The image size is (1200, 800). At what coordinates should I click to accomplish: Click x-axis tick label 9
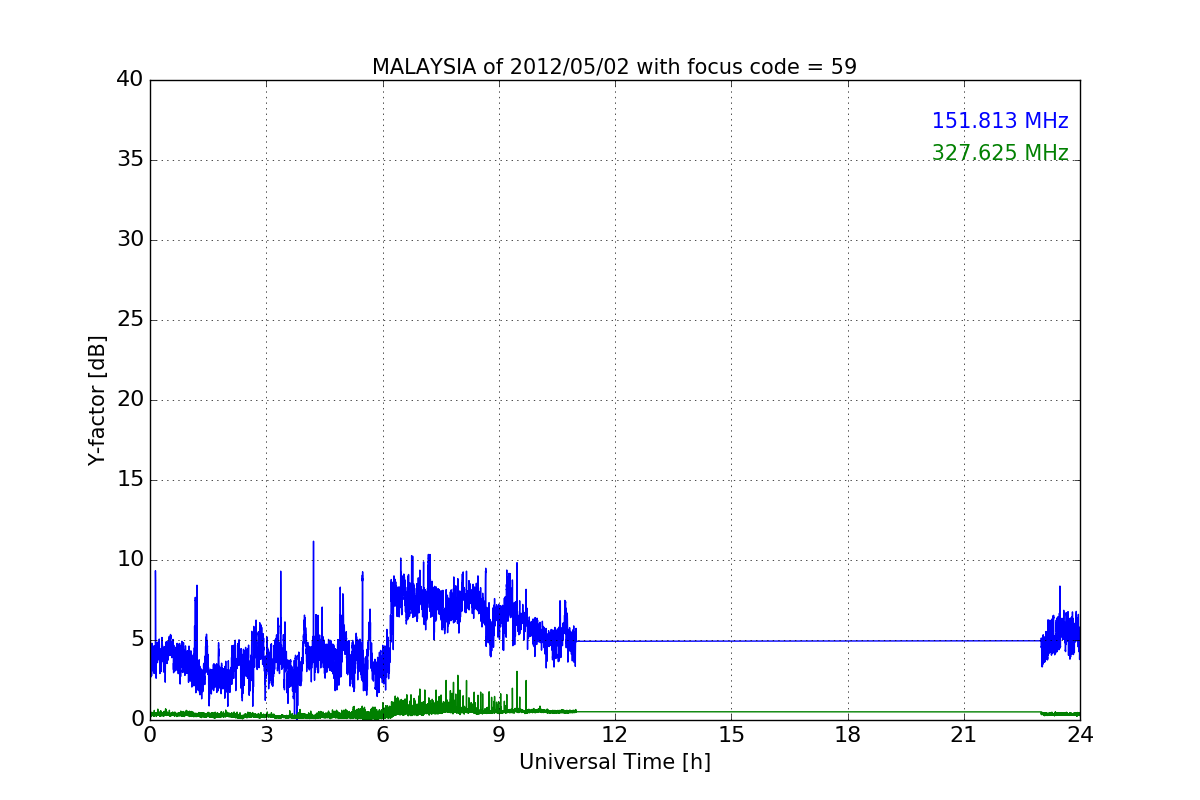[499, 735]
